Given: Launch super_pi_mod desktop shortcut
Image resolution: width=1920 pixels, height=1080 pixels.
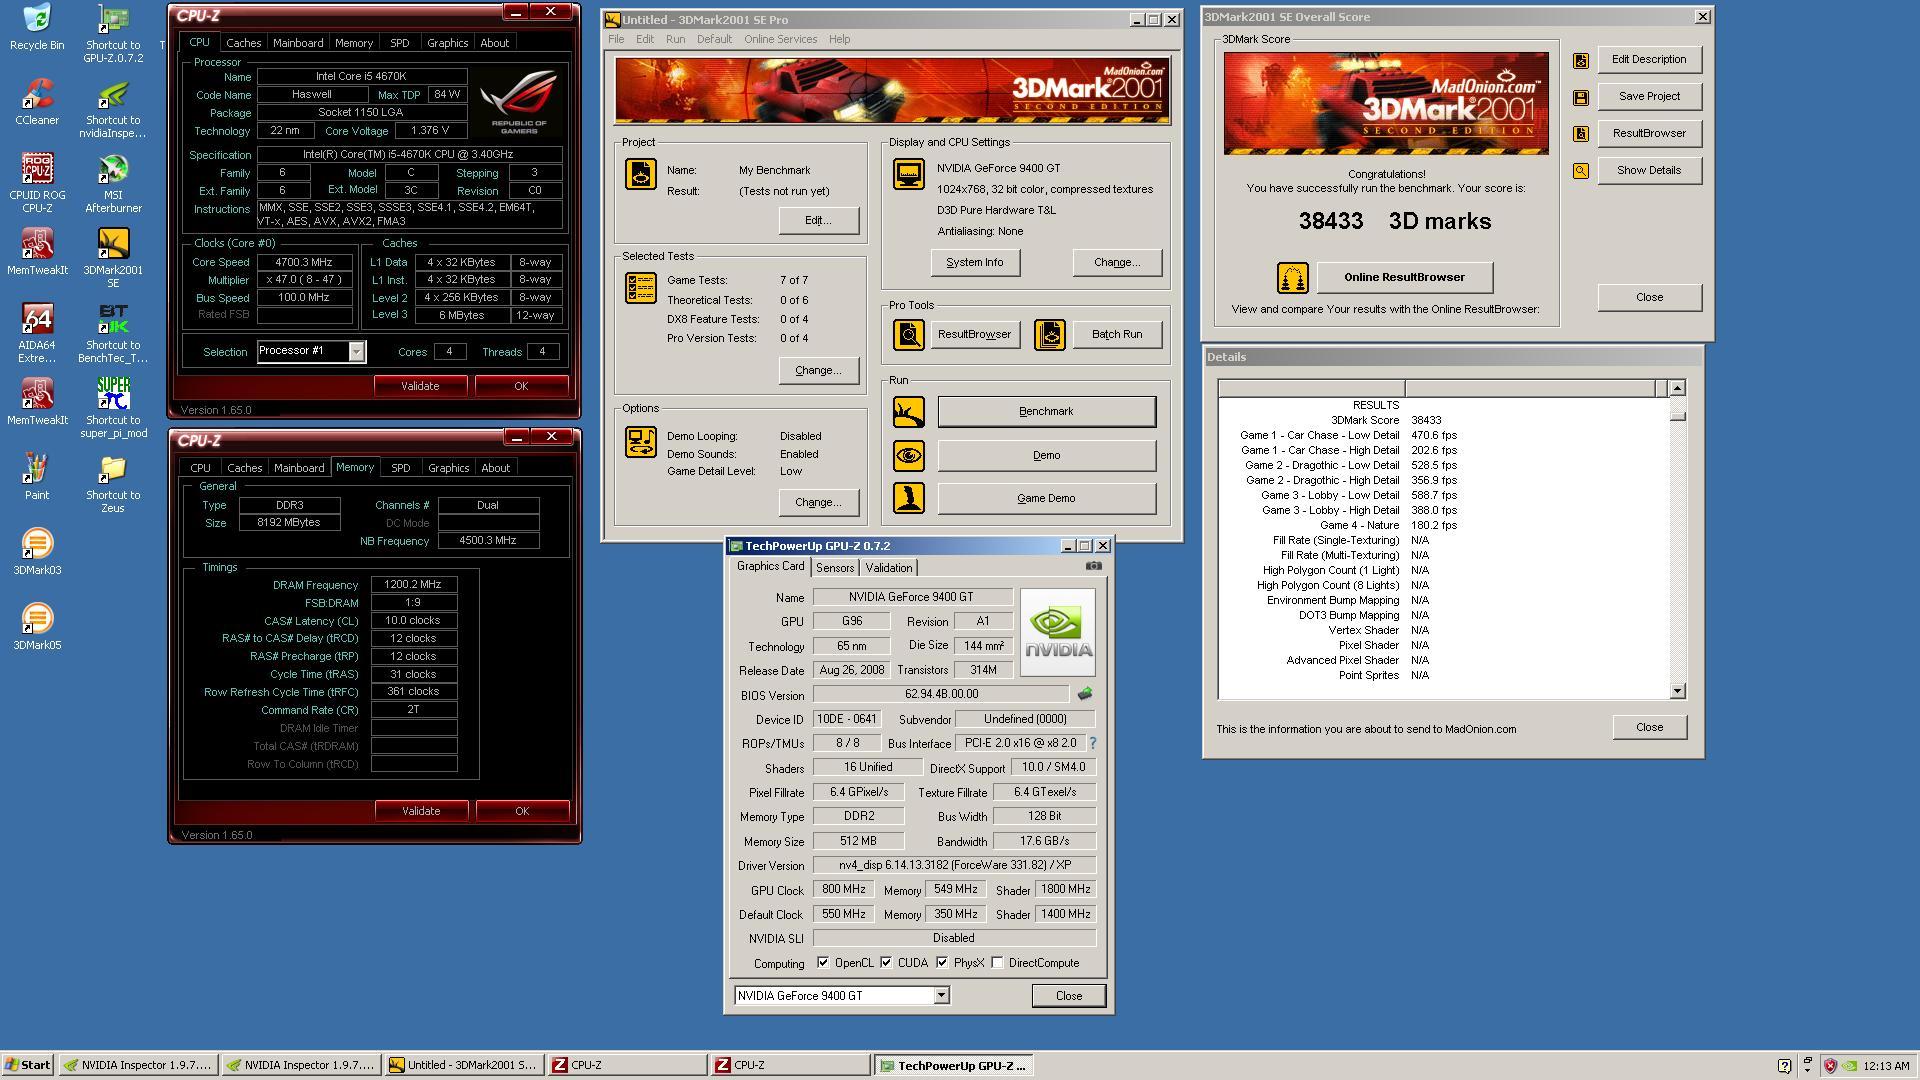Looking at the screenshot, I should point(113,408).
